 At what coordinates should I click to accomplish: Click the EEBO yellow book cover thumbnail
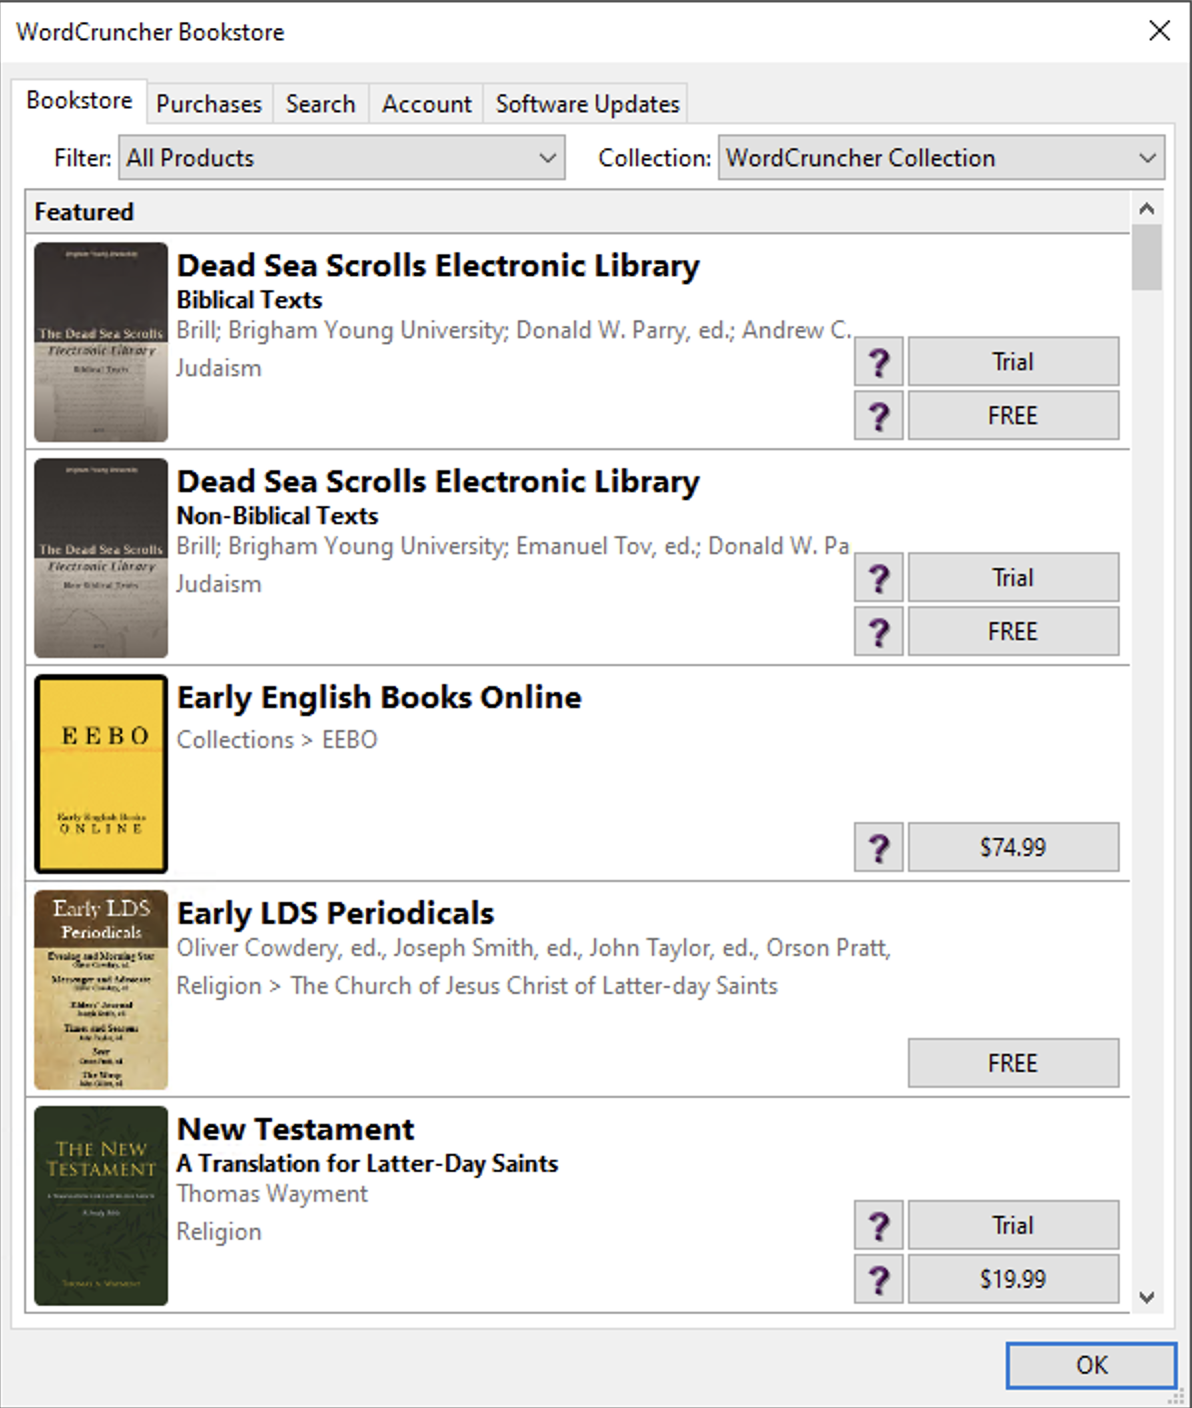click(x=101, y=774)
